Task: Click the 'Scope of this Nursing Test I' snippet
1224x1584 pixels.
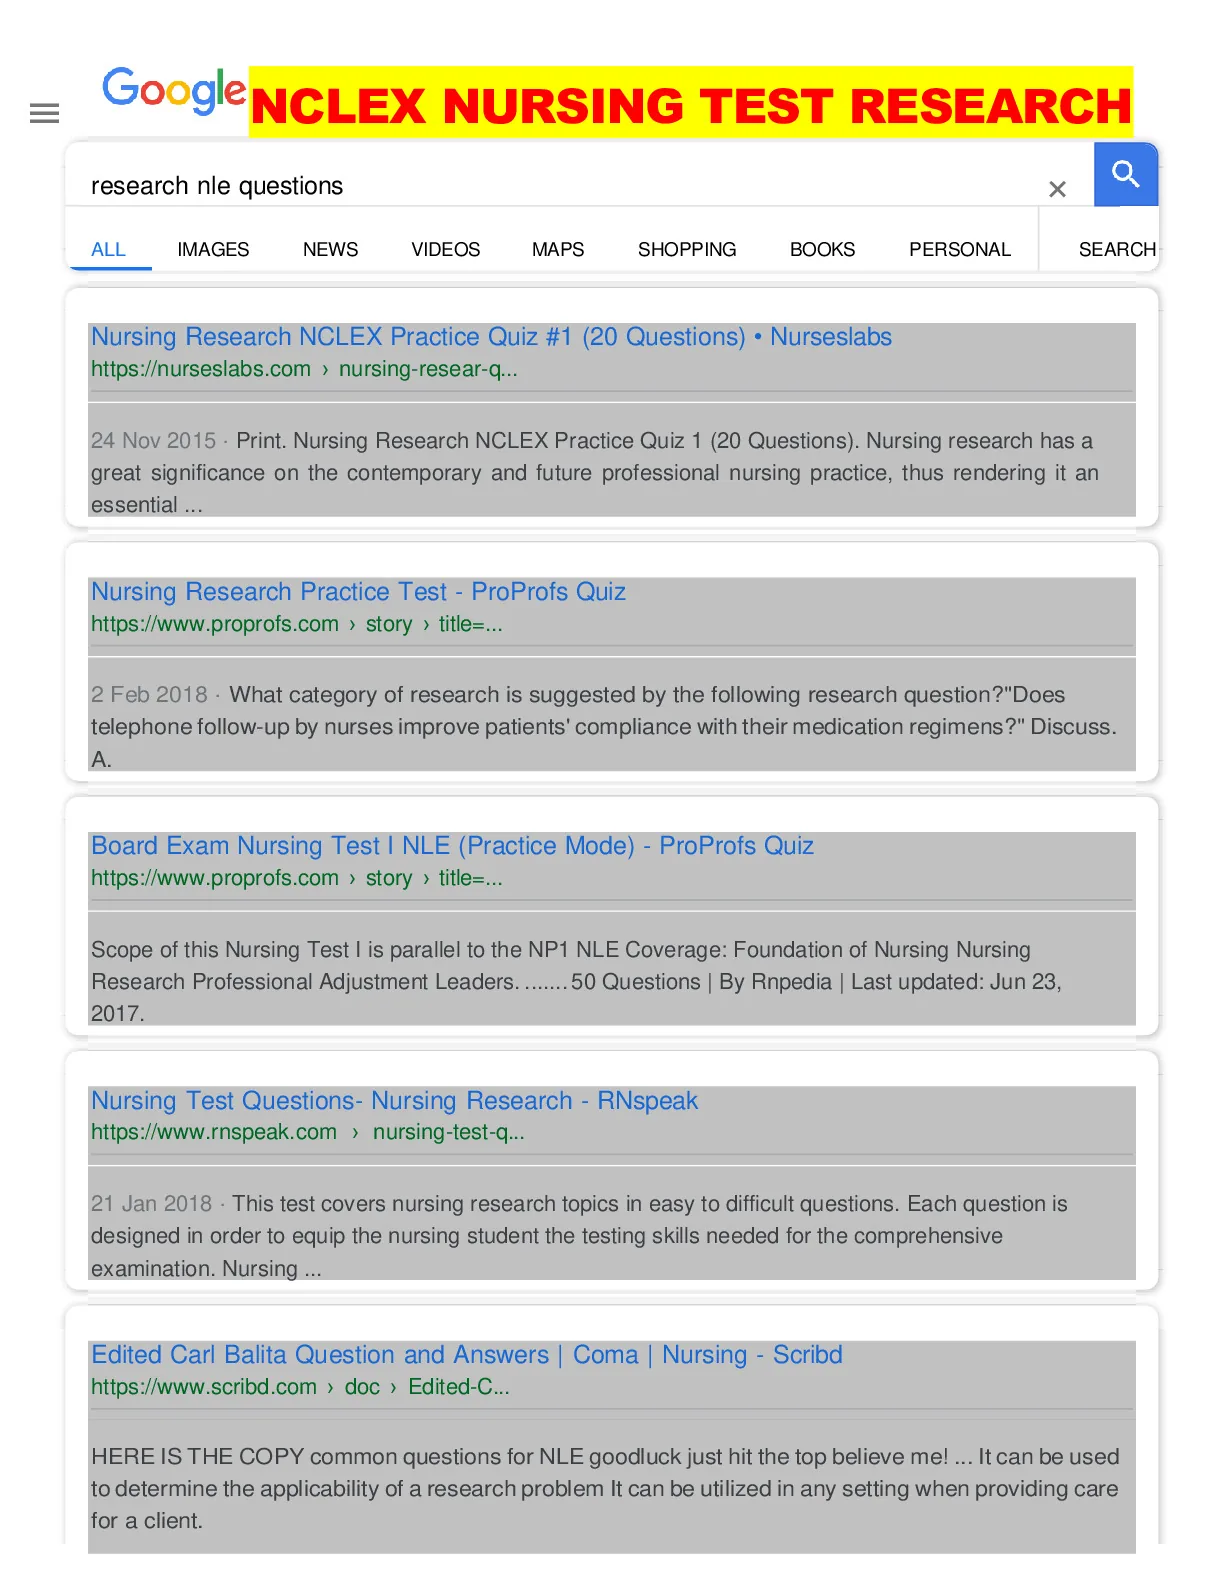Action: click(576, 982)
